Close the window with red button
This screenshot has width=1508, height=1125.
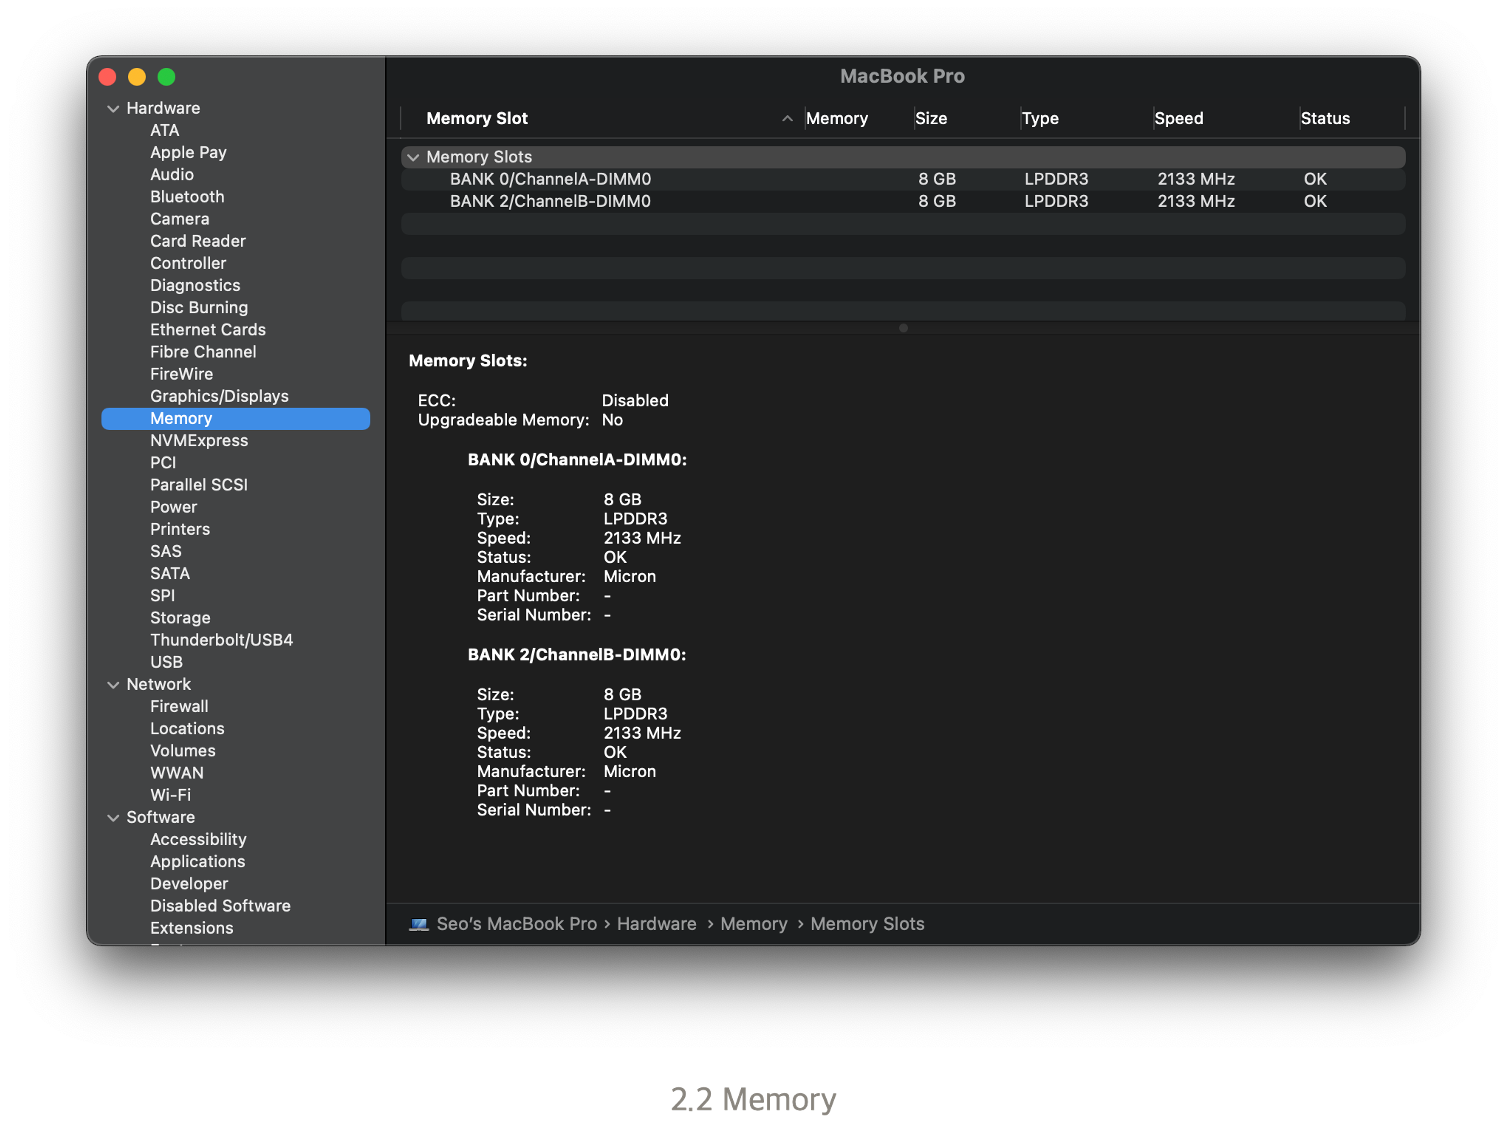[x=108, y=77]
